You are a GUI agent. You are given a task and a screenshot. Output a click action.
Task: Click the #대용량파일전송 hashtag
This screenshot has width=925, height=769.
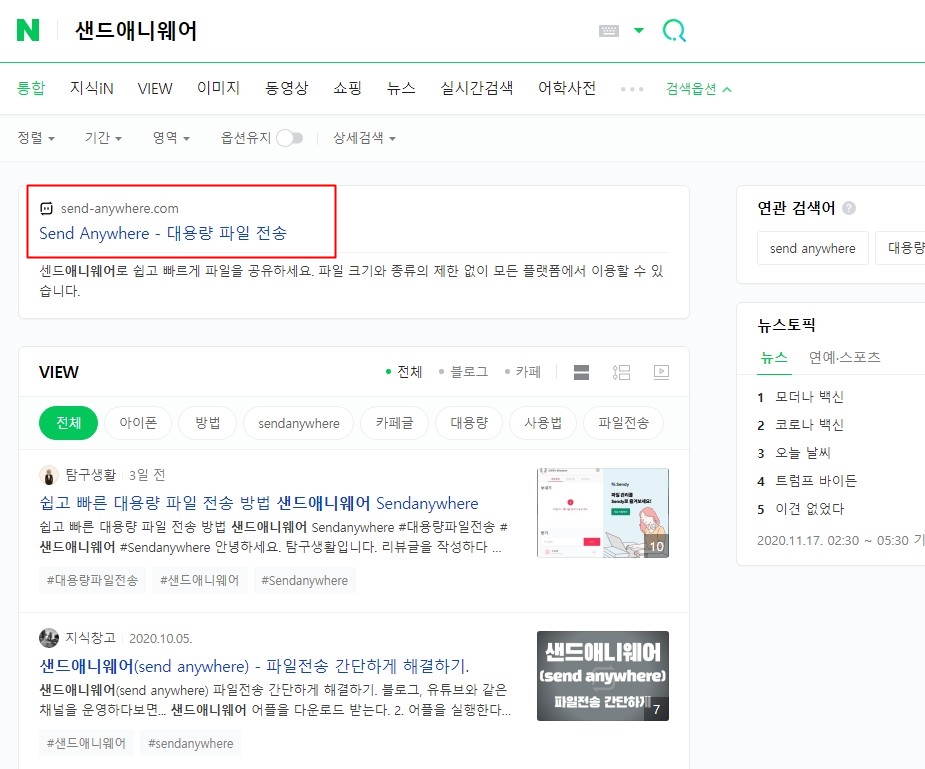click(x=92, y=580)
